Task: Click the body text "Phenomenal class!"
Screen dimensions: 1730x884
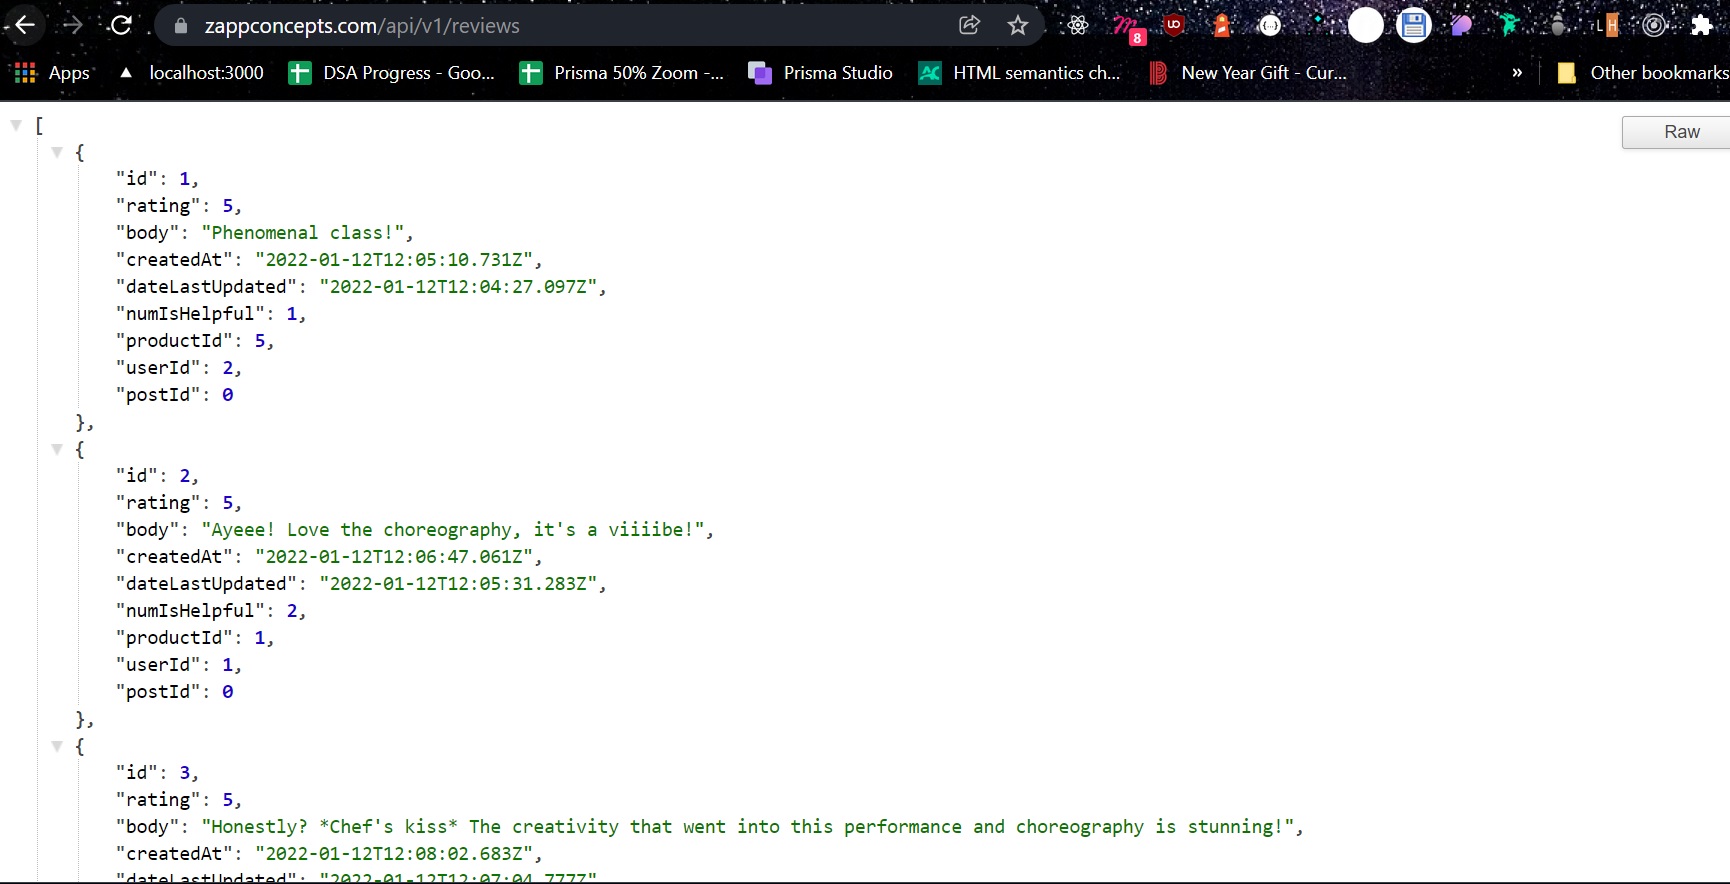Action: pos(303,233)
